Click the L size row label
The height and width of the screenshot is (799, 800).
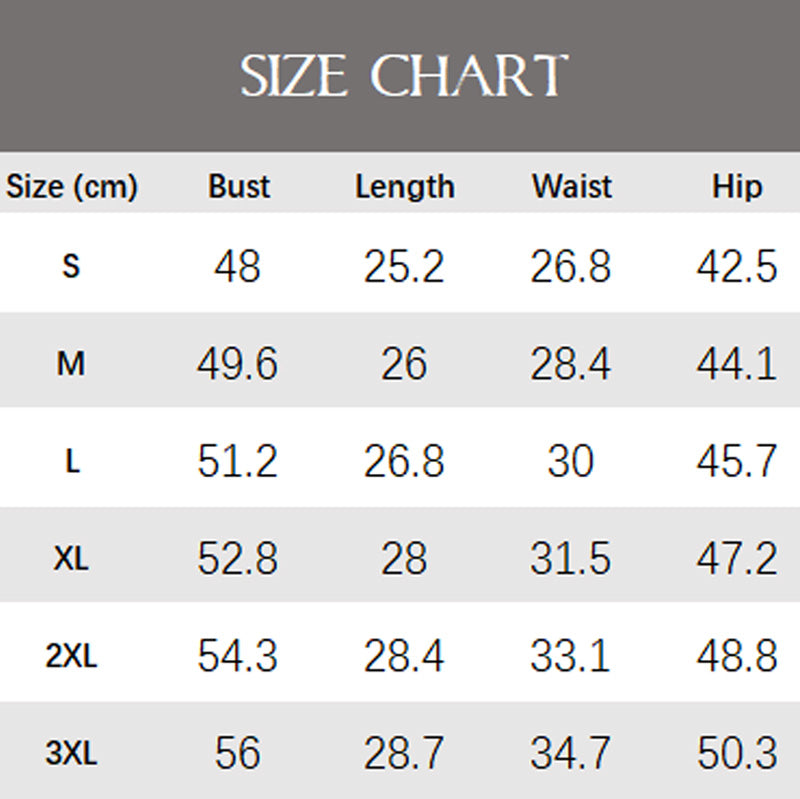(71, 461)
